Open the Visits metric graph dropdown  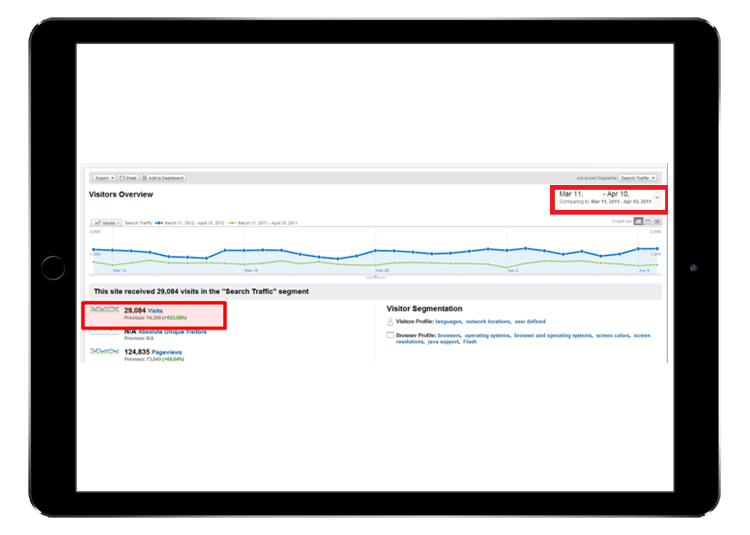click(x=106, y=223)
